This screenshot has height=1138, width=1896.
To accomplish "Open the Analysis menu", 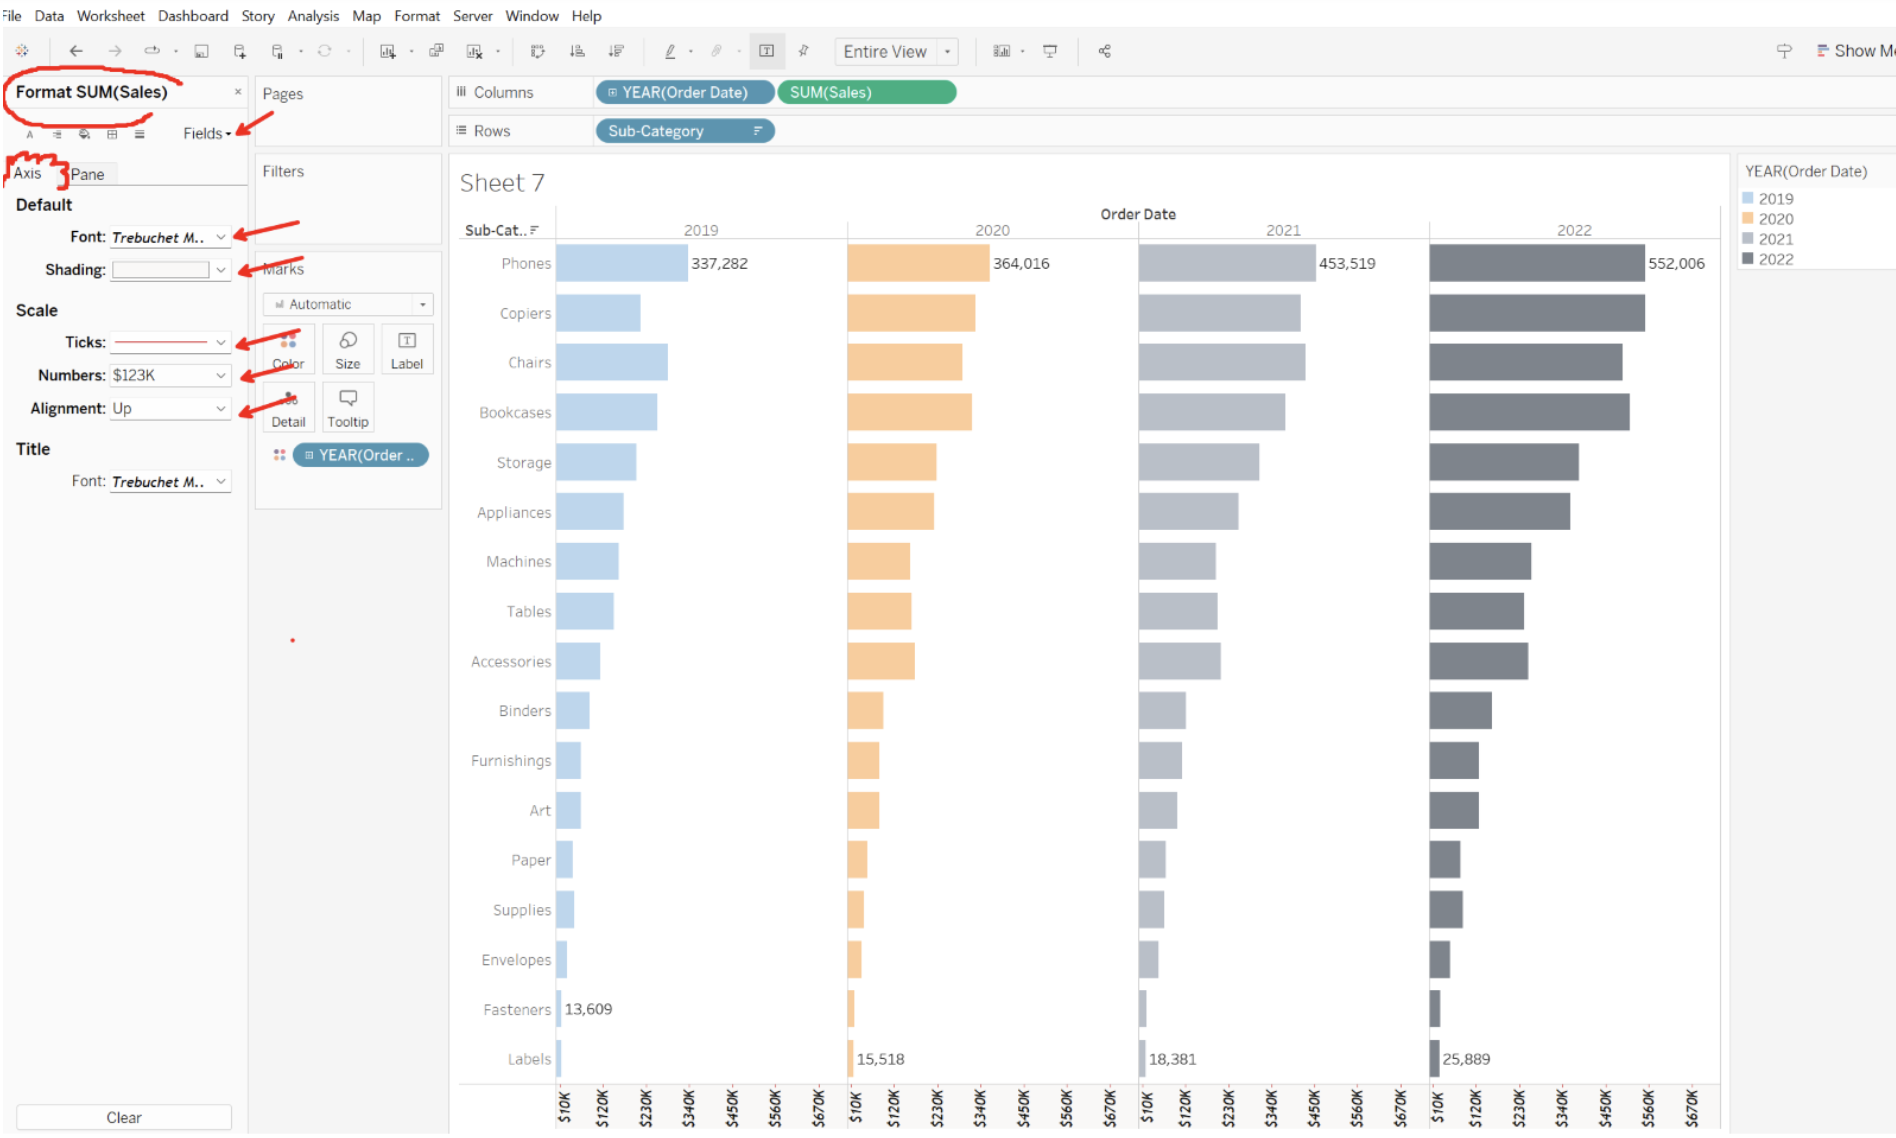I will (x=313, y=15).
